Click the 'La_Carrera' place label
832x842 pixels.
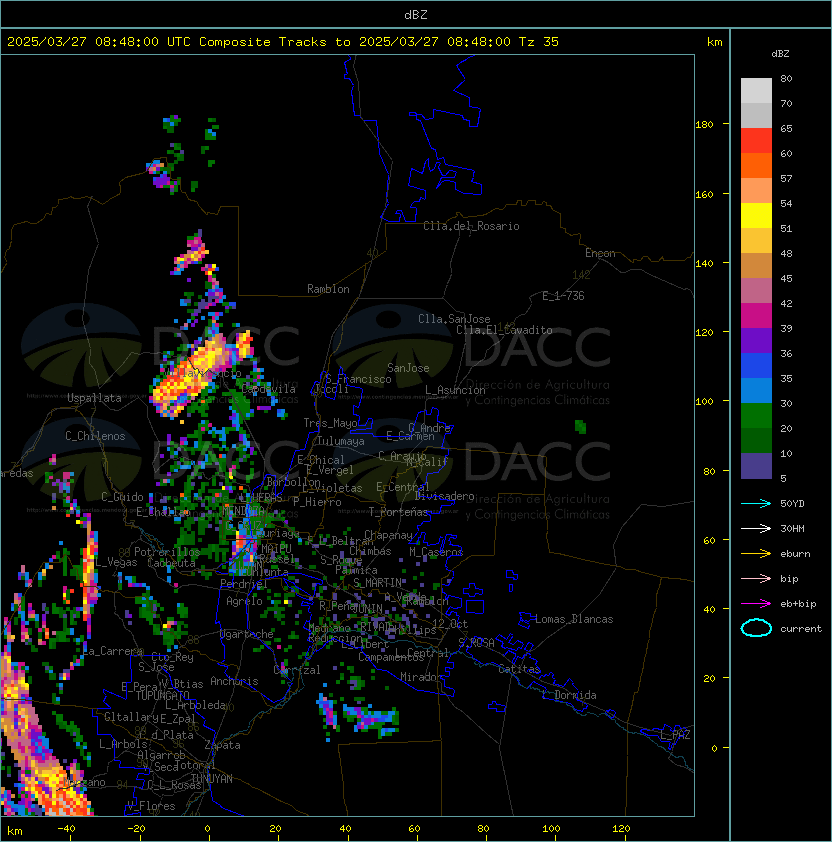tap(113, 651)
